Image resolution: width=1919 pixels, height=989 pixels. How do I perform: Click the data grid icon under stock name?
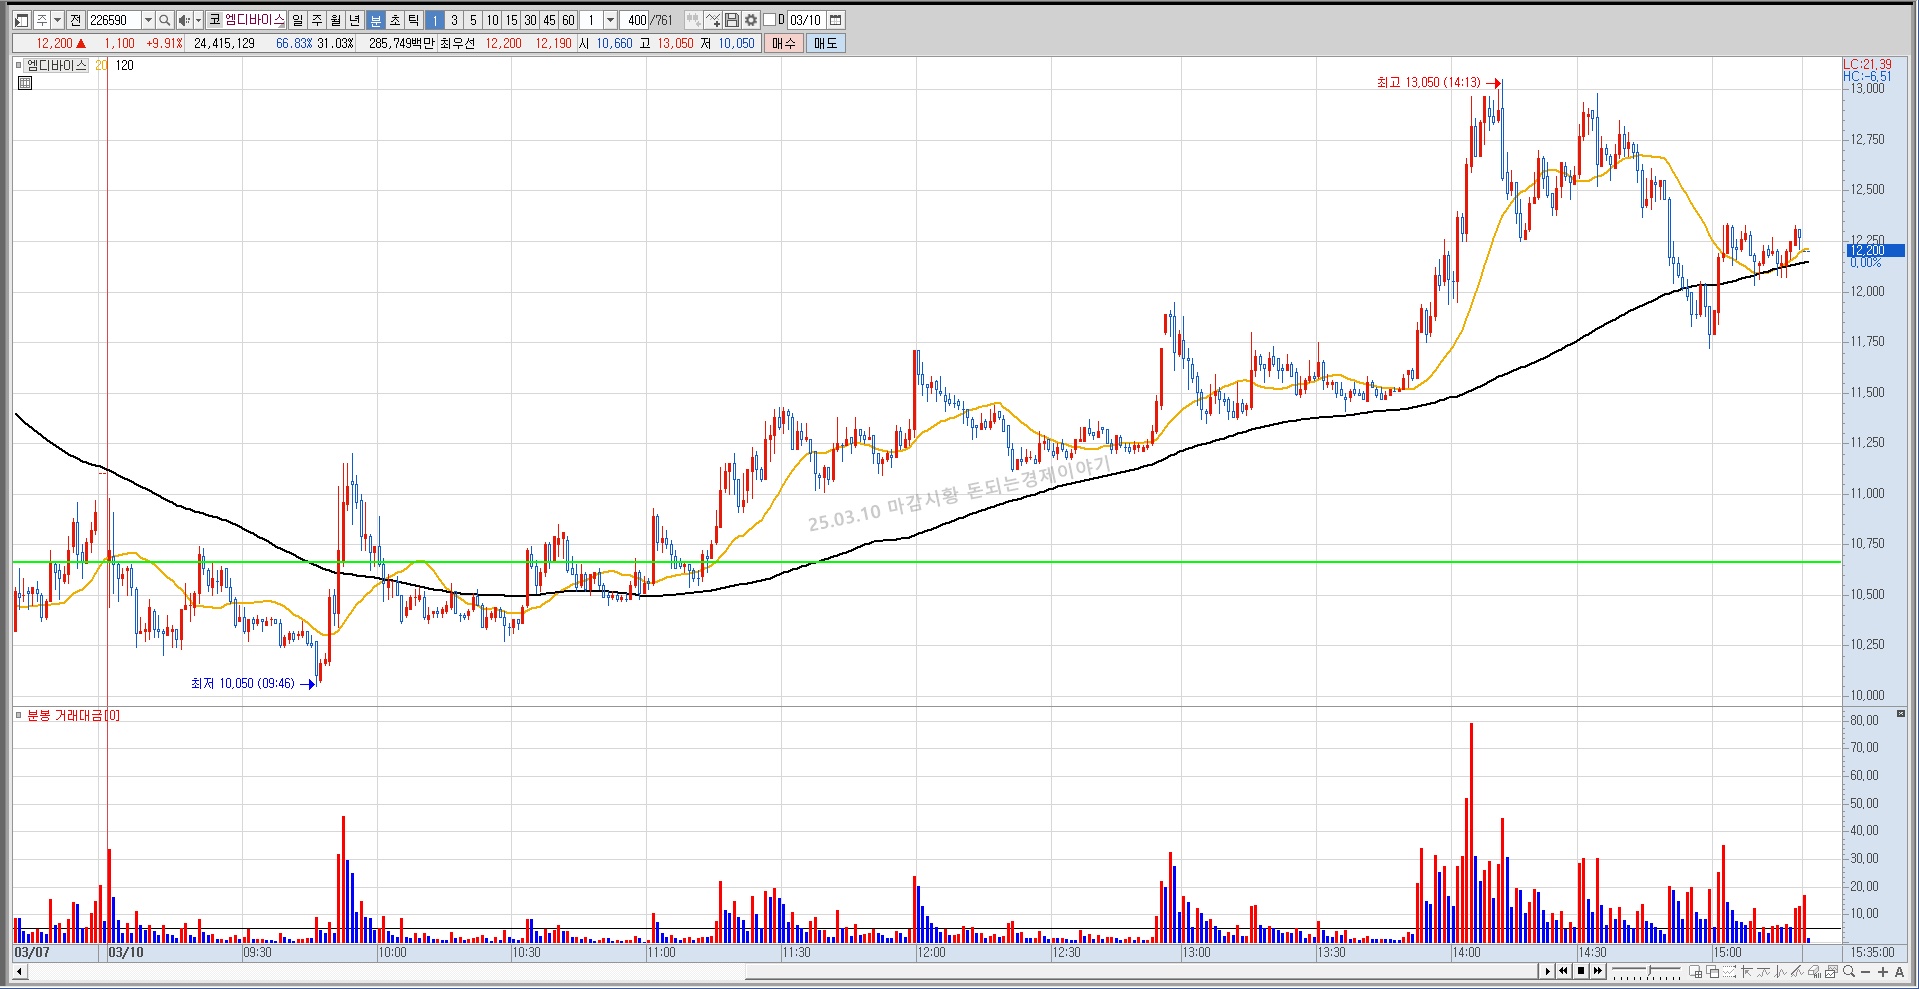click(x=25, y=83)
